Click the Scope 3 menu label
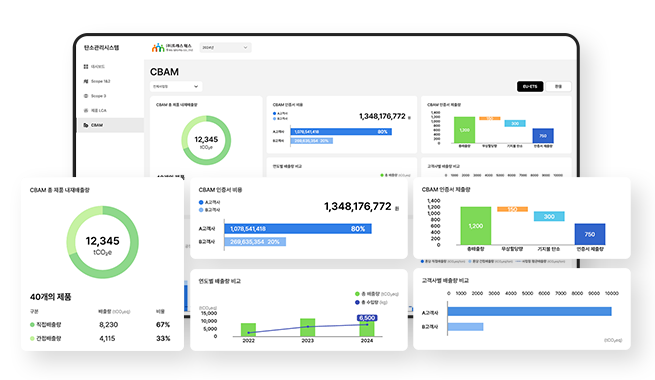655x380 pixels. coord(99,96)
